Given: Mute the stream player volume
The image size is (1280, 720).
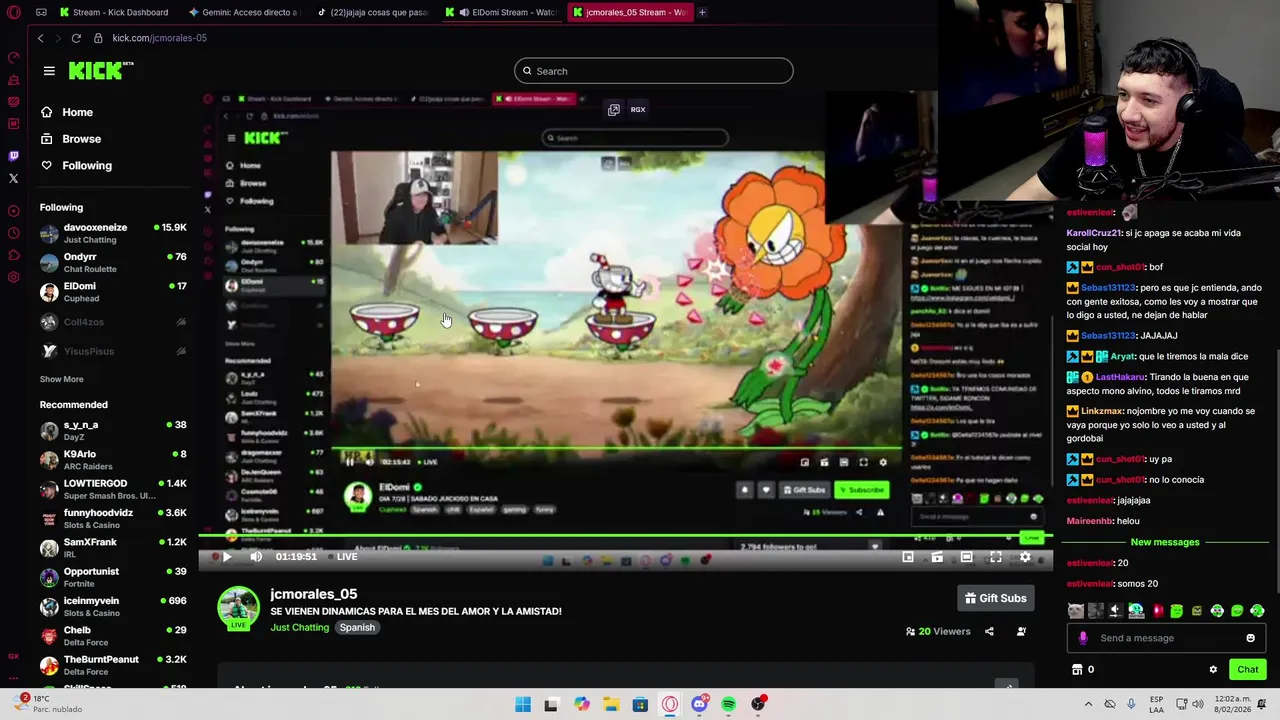Looking at the screenshot, I should (256, 557).
